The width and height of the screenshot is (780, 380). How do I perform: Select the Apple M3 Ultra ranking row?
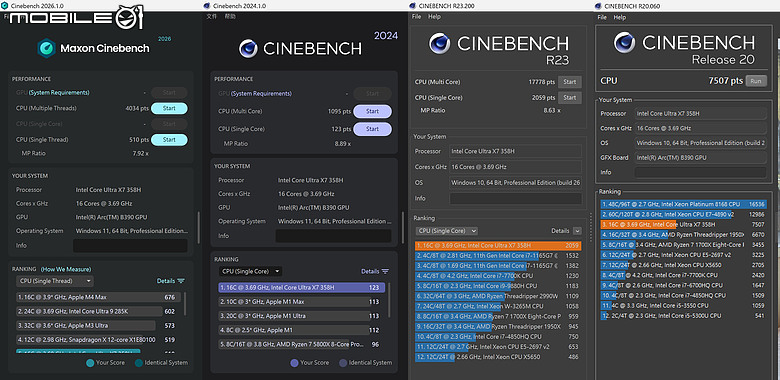pyautogui.click(x=98, y=325)
